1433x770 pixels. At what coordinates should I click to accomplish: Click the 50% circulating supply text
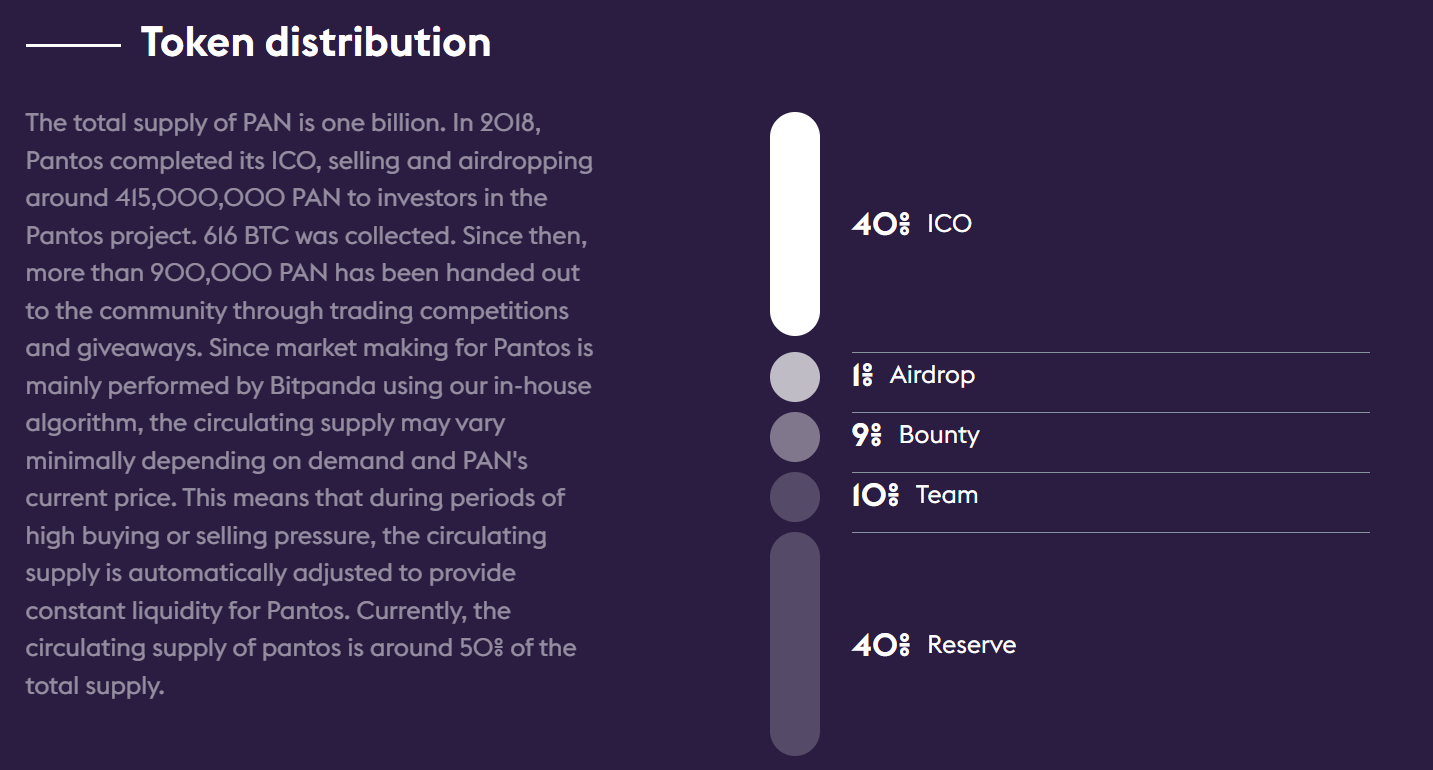pyautogui.click(x=483, y=648)
